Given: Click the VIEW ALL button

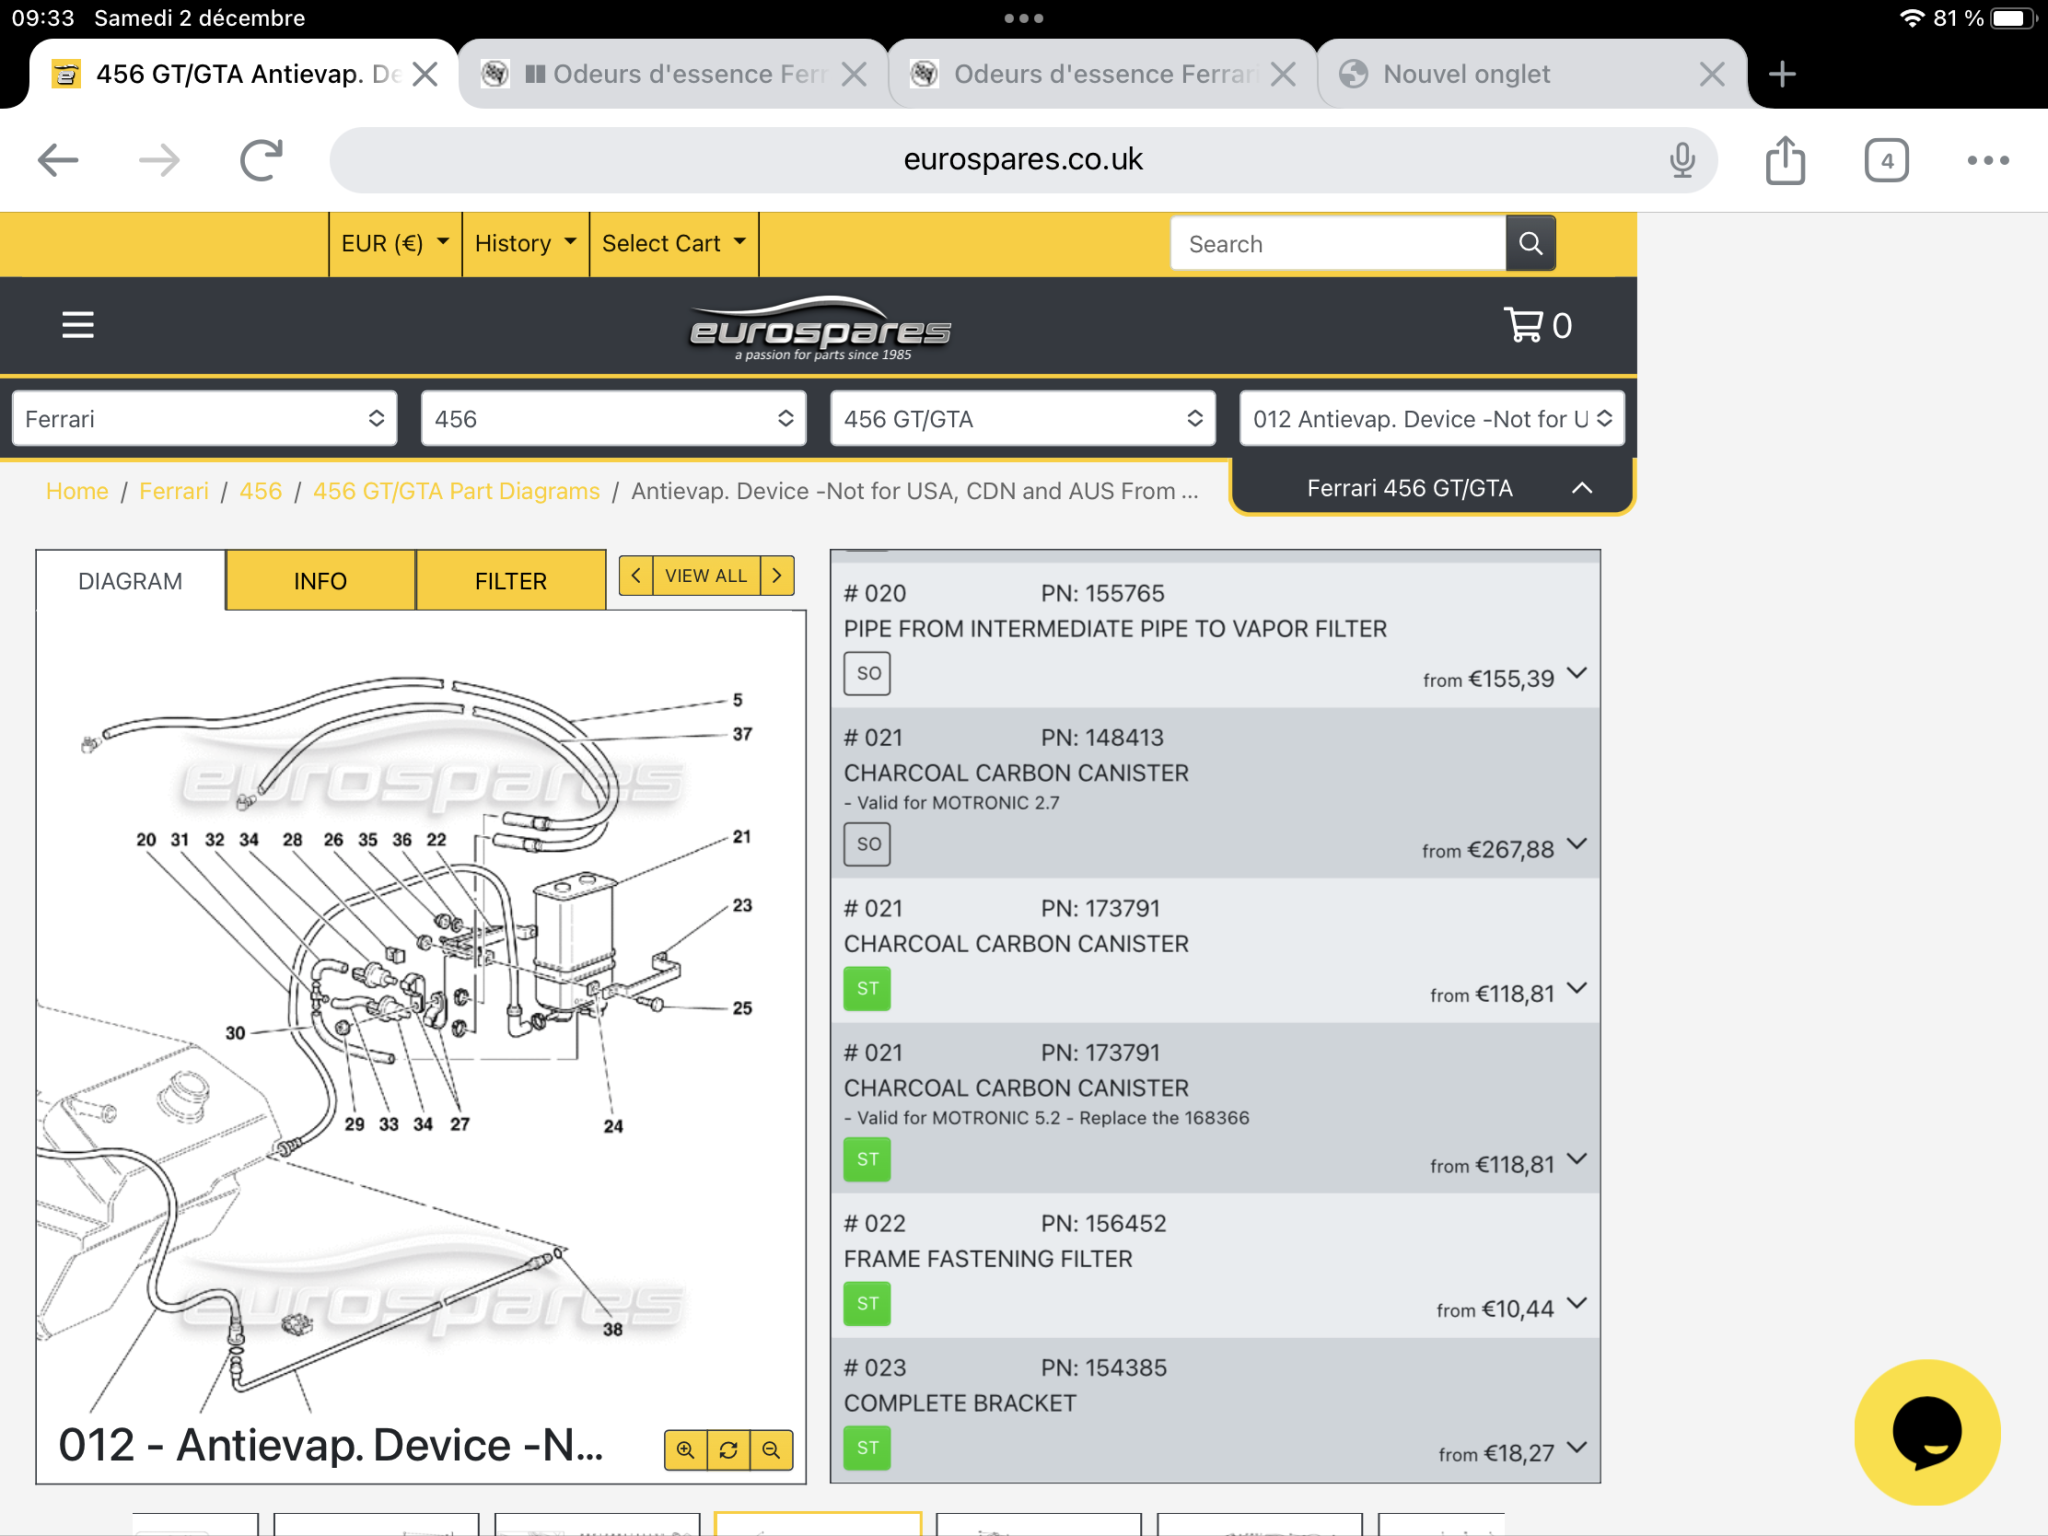Looking at the screenshot, I should pos(706,576).
